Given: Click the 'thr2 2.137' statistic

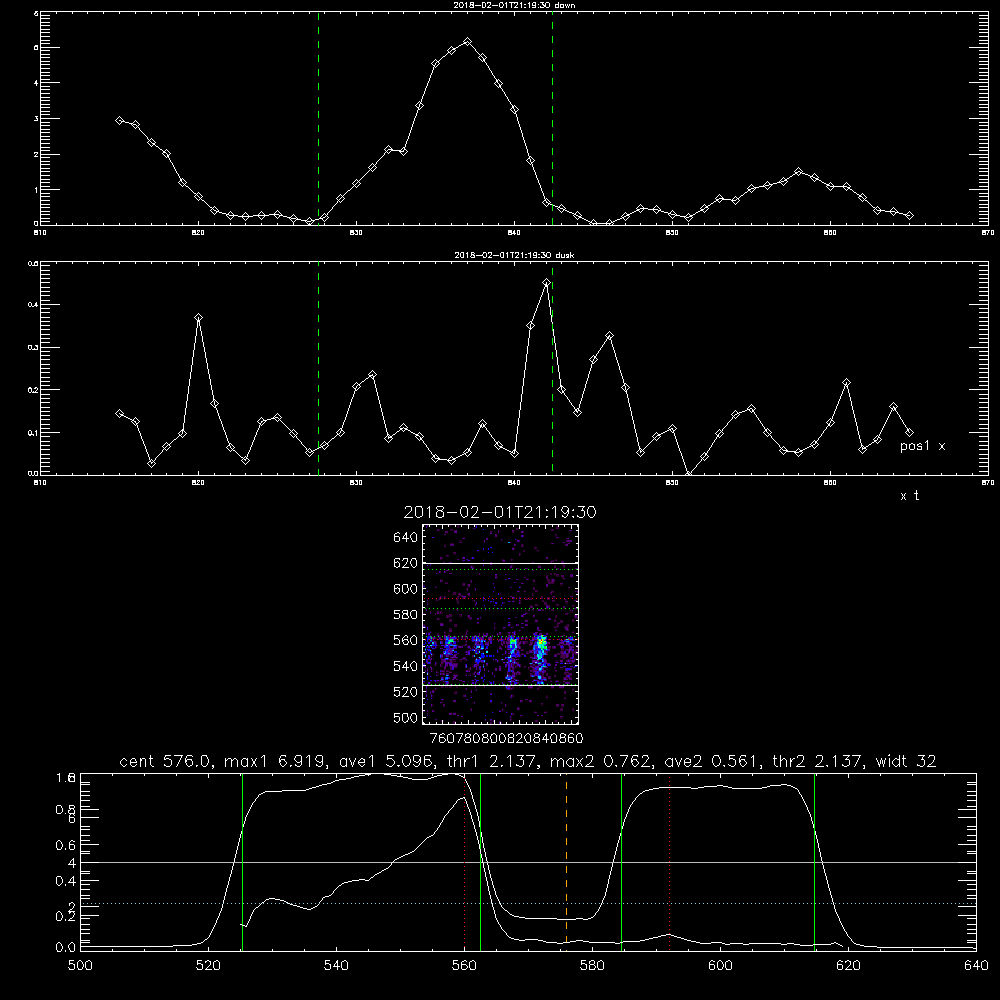Looking at the screenshot, I should 817,761.
